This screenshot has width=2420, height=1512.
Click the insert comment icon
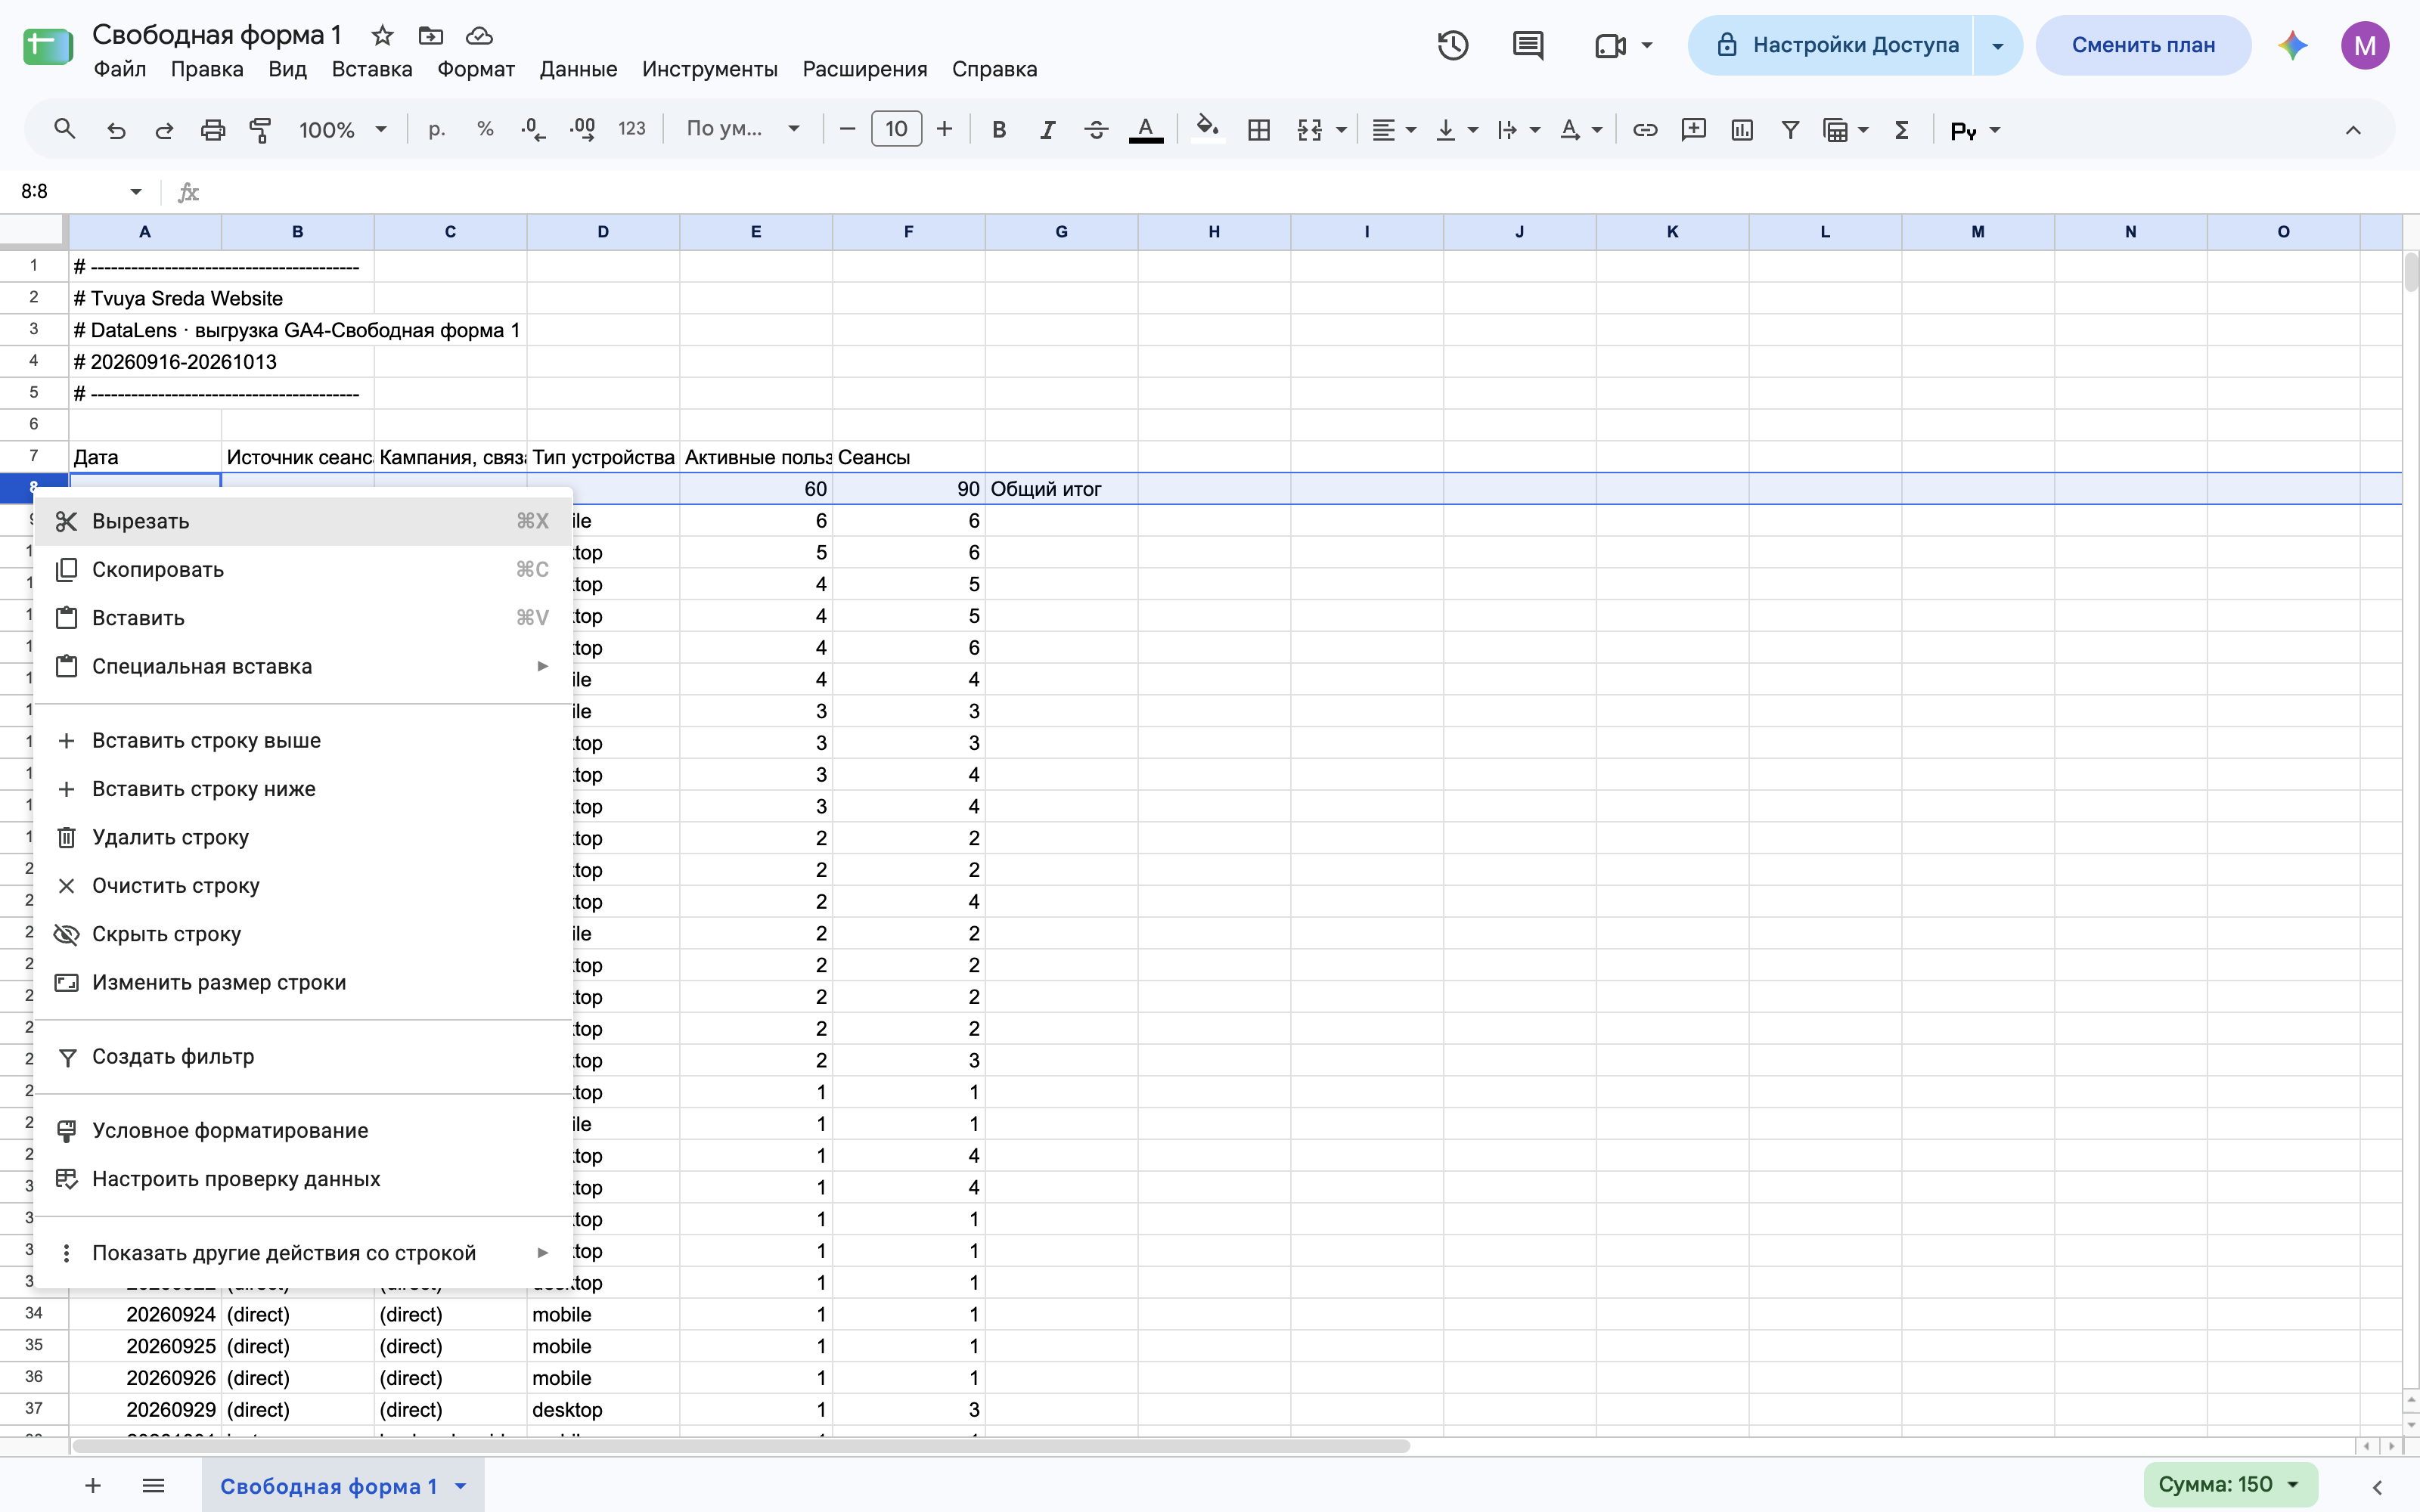[1693, 130]
